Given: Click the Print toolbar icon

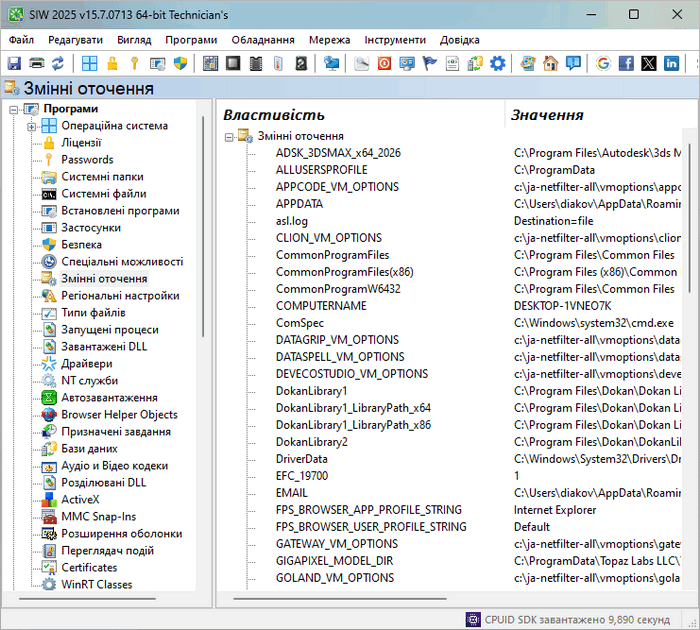Looking at the screenshot, I should 37,63.
